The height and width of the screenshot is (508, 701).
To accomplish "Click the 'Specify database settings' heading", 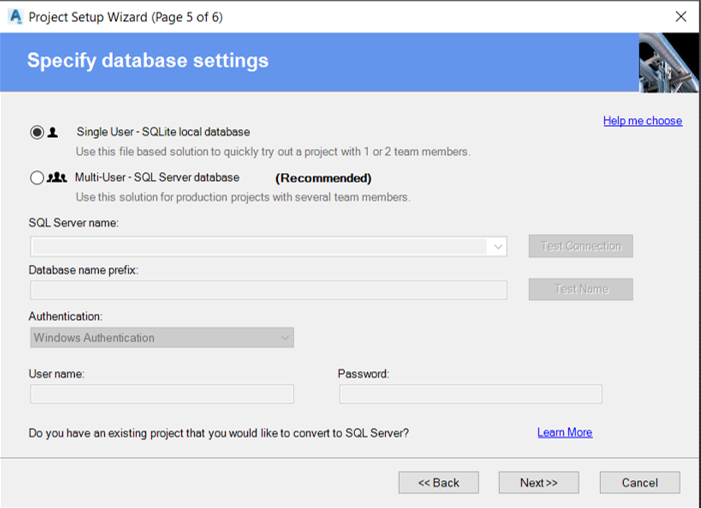I will 148,60.
